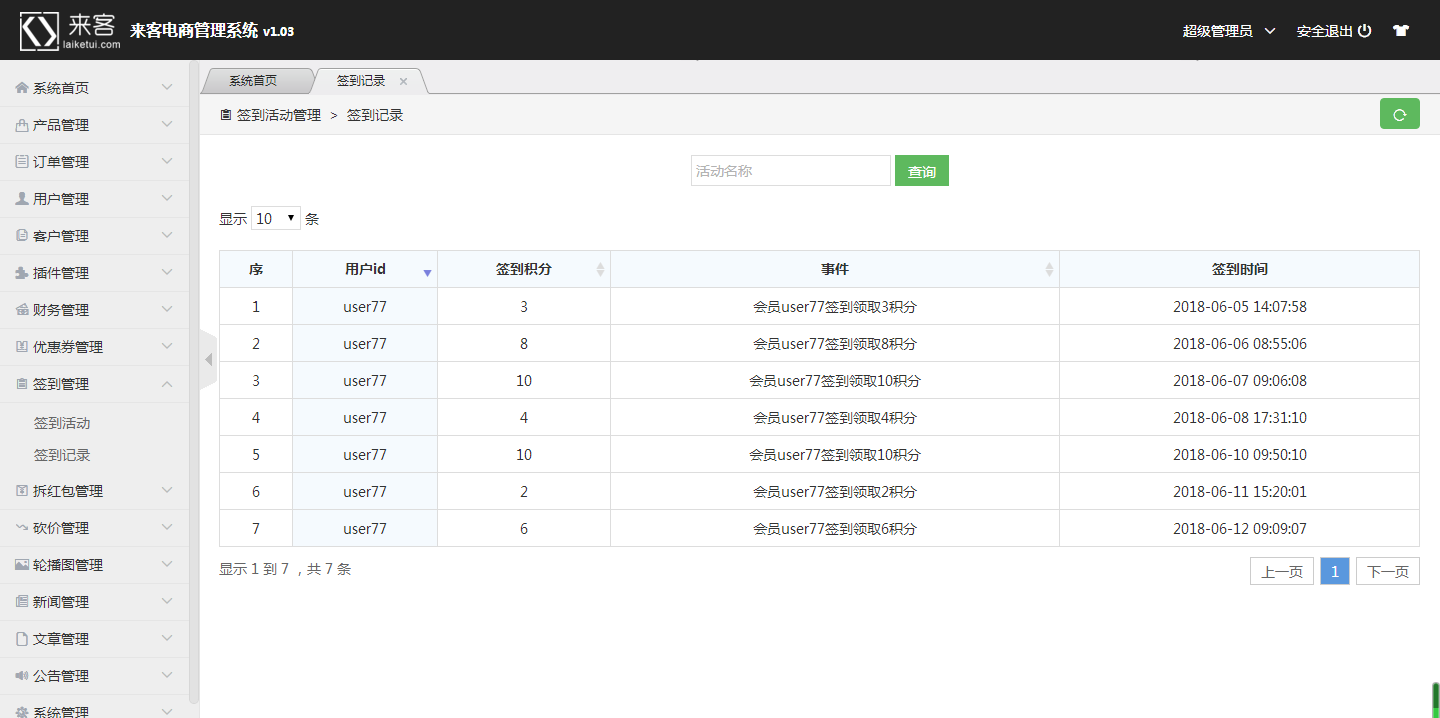
Task: Click timestamp 2018-06-08 17:31:10
Action: 1240,418
